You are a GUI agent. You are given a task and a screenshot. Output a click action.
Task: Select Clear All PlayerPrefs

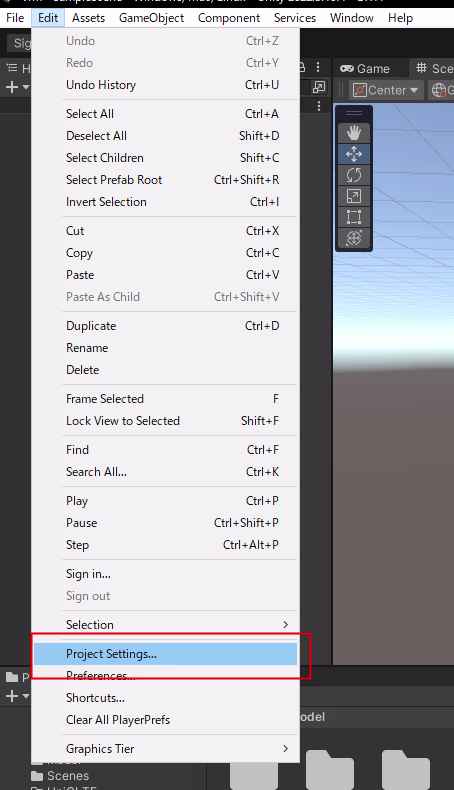[165, 720]
